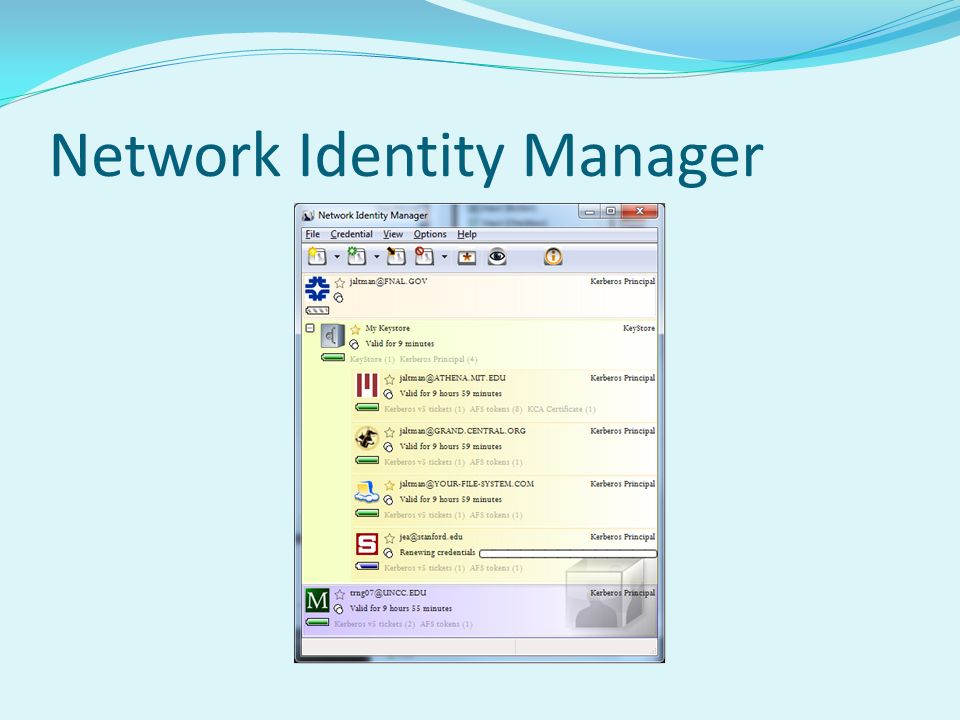The image size is (960, 720).
Task: Select the tmg07@UNCC.EDU identity name
Action: tap(388, 593)
